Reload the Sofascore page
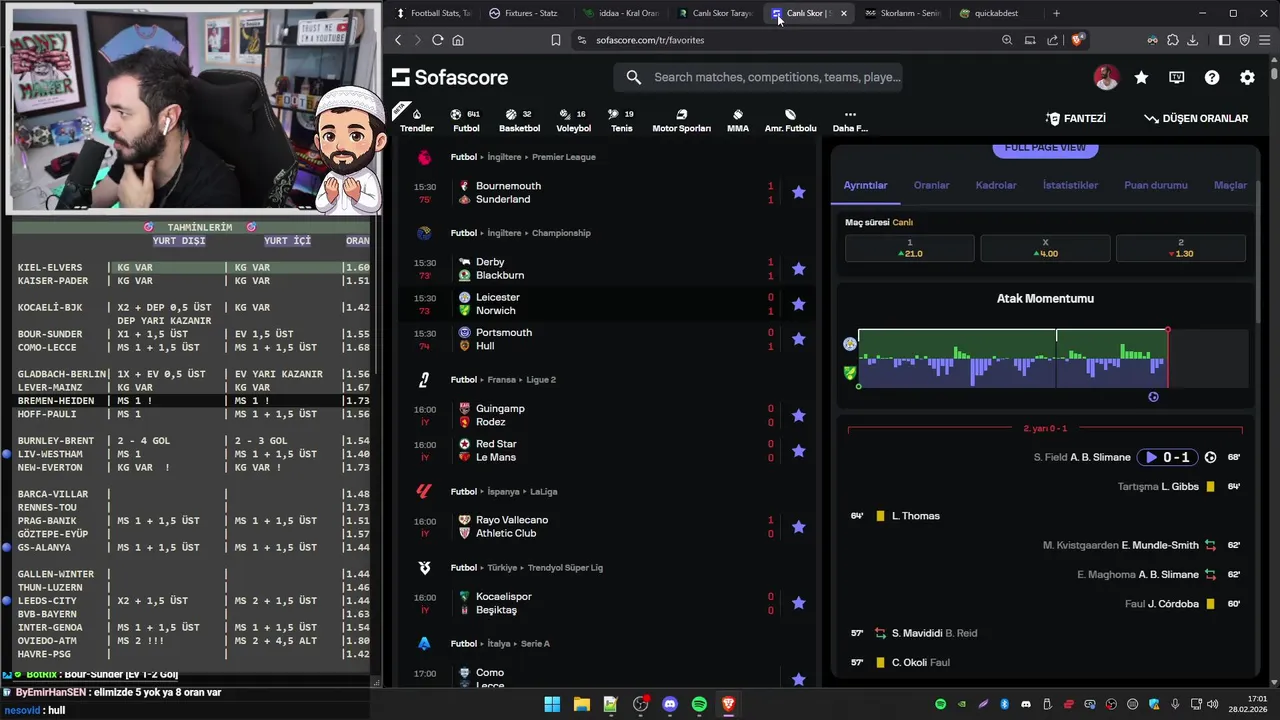 pos(437,40)
